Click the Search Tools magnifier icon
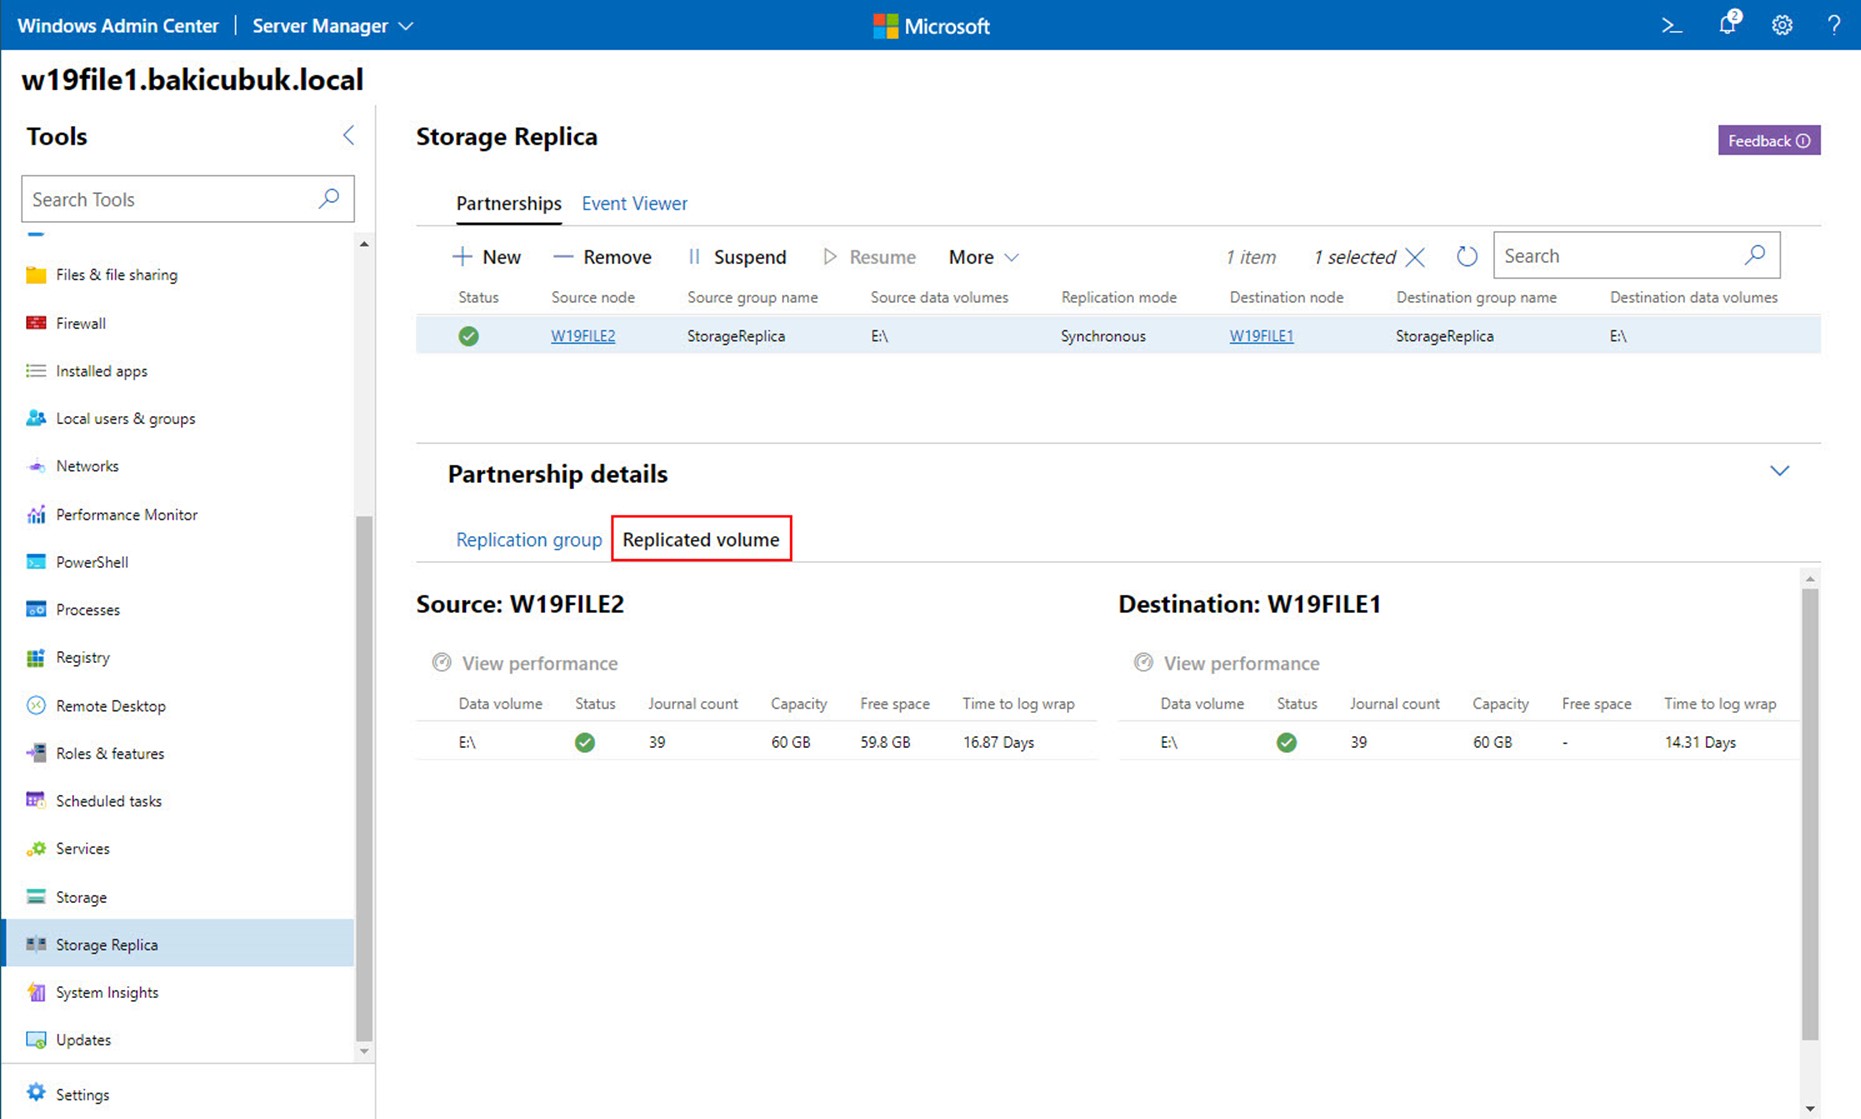The width and height of the screenshot is (1861, 1119). [x=329, y=198]
